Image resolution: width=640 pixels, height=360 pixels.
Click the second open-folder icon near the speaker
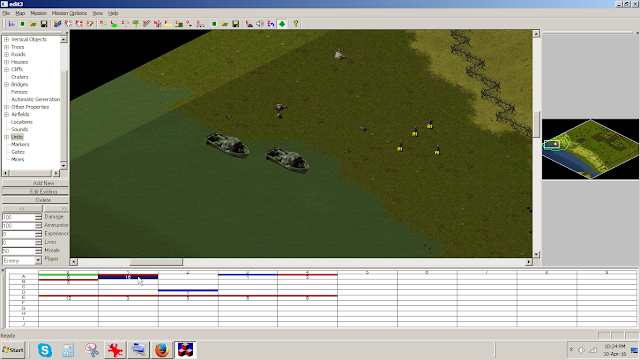pyautogui.click(x=224, y=24)
